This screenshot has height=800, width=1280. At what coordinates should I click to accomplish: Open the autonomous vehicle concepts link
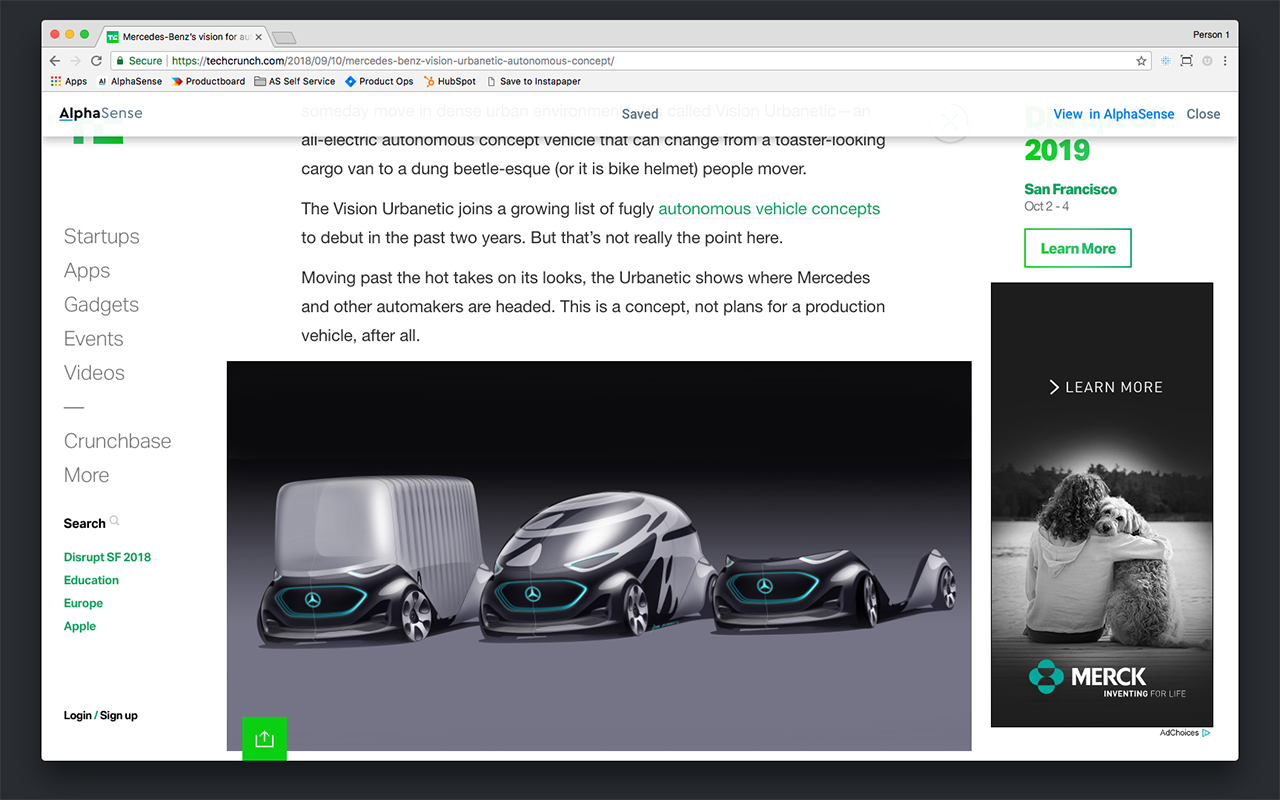pyautogui.click(x=769, y=208)
